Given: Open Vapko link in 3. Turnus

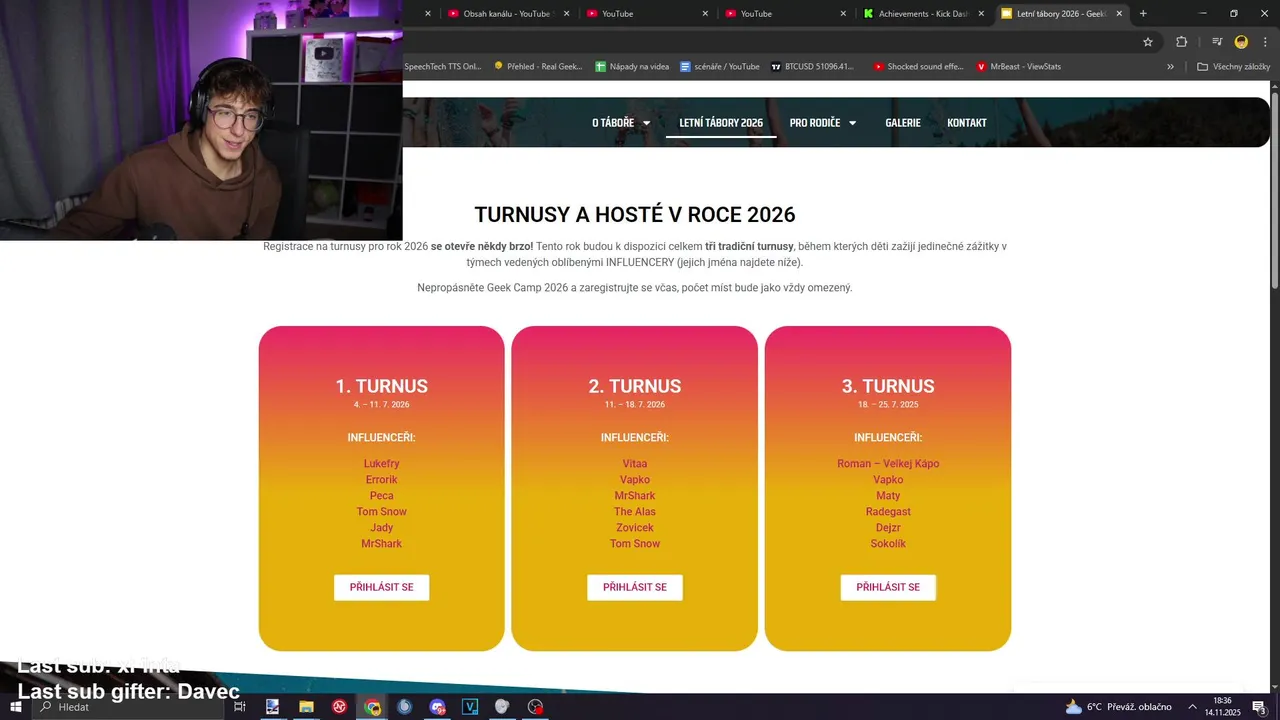Looking at the screenshot, I should click(x=888, y=480).
